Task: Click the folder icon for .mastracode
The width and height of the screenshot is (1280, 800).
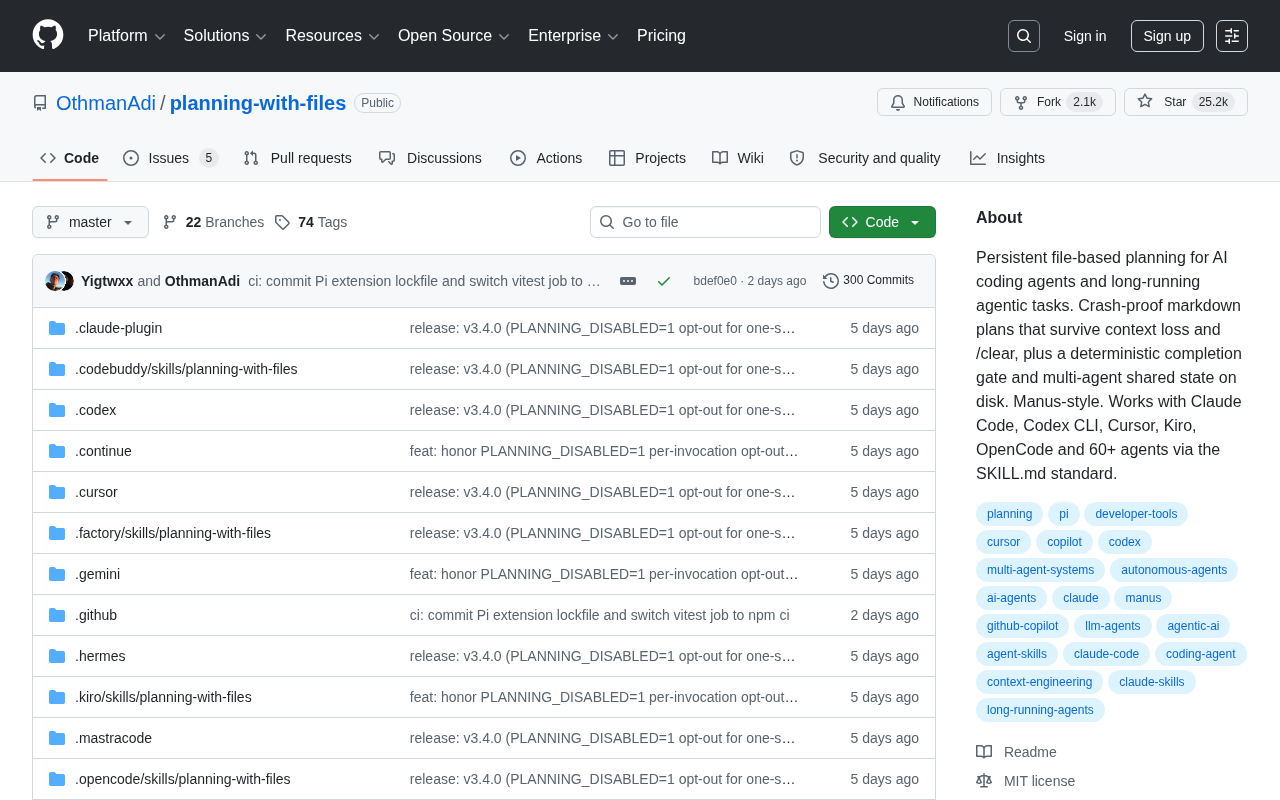Action: pos(57,738)
